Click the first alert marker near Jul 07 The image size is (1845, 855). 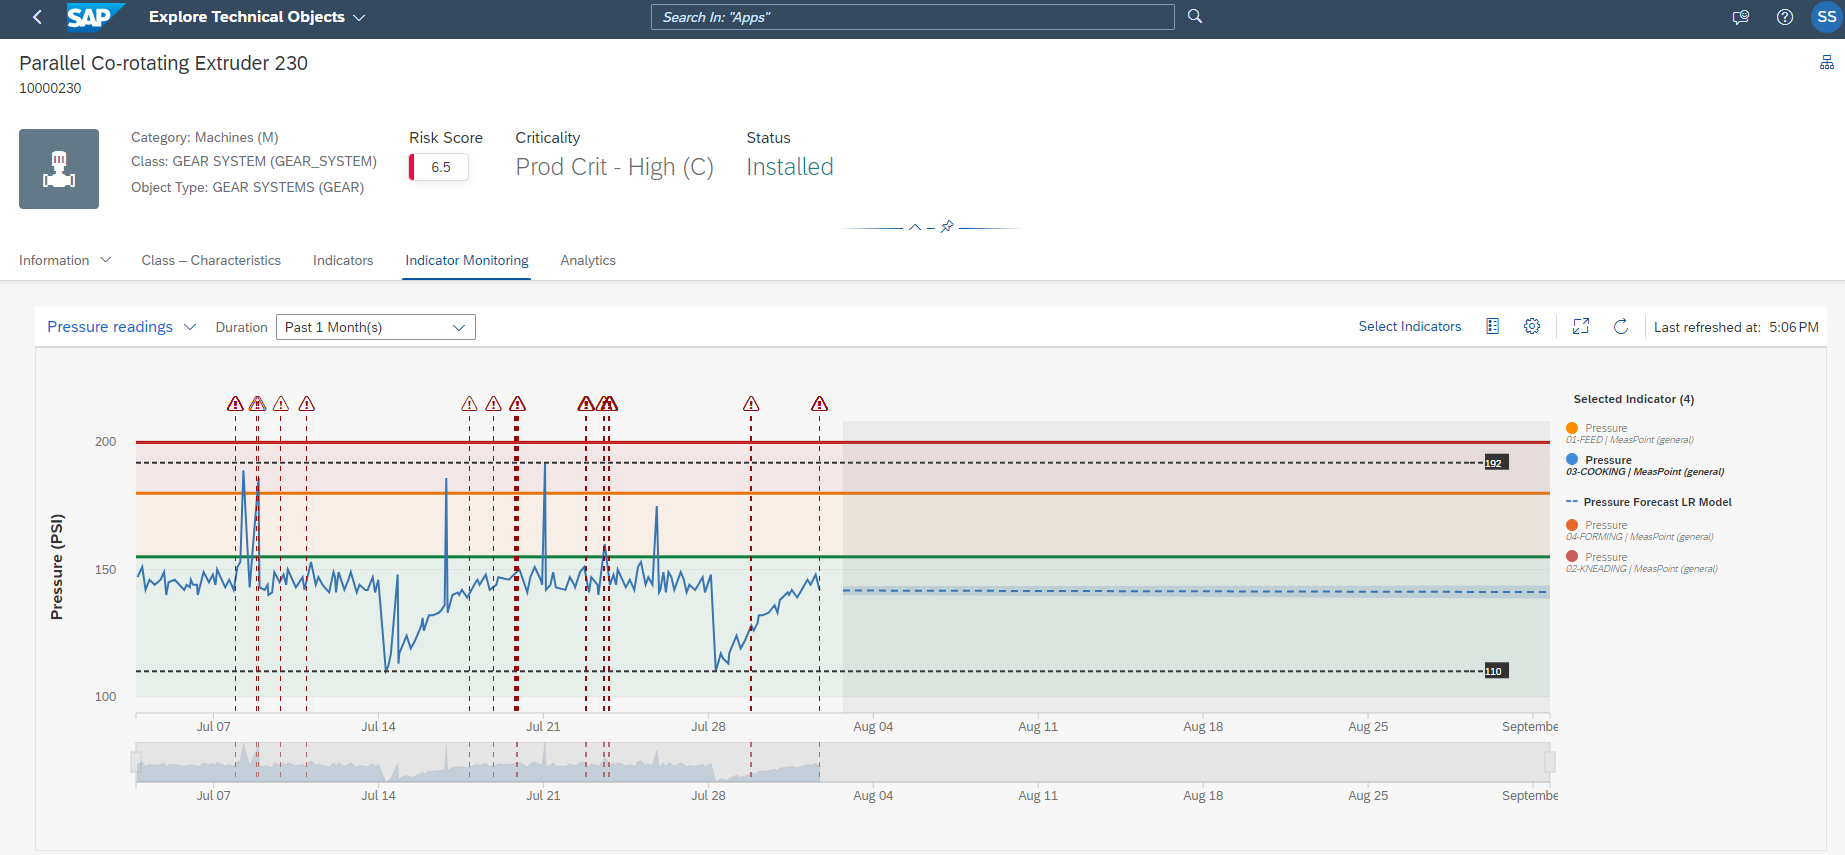[x=235, y=404]
